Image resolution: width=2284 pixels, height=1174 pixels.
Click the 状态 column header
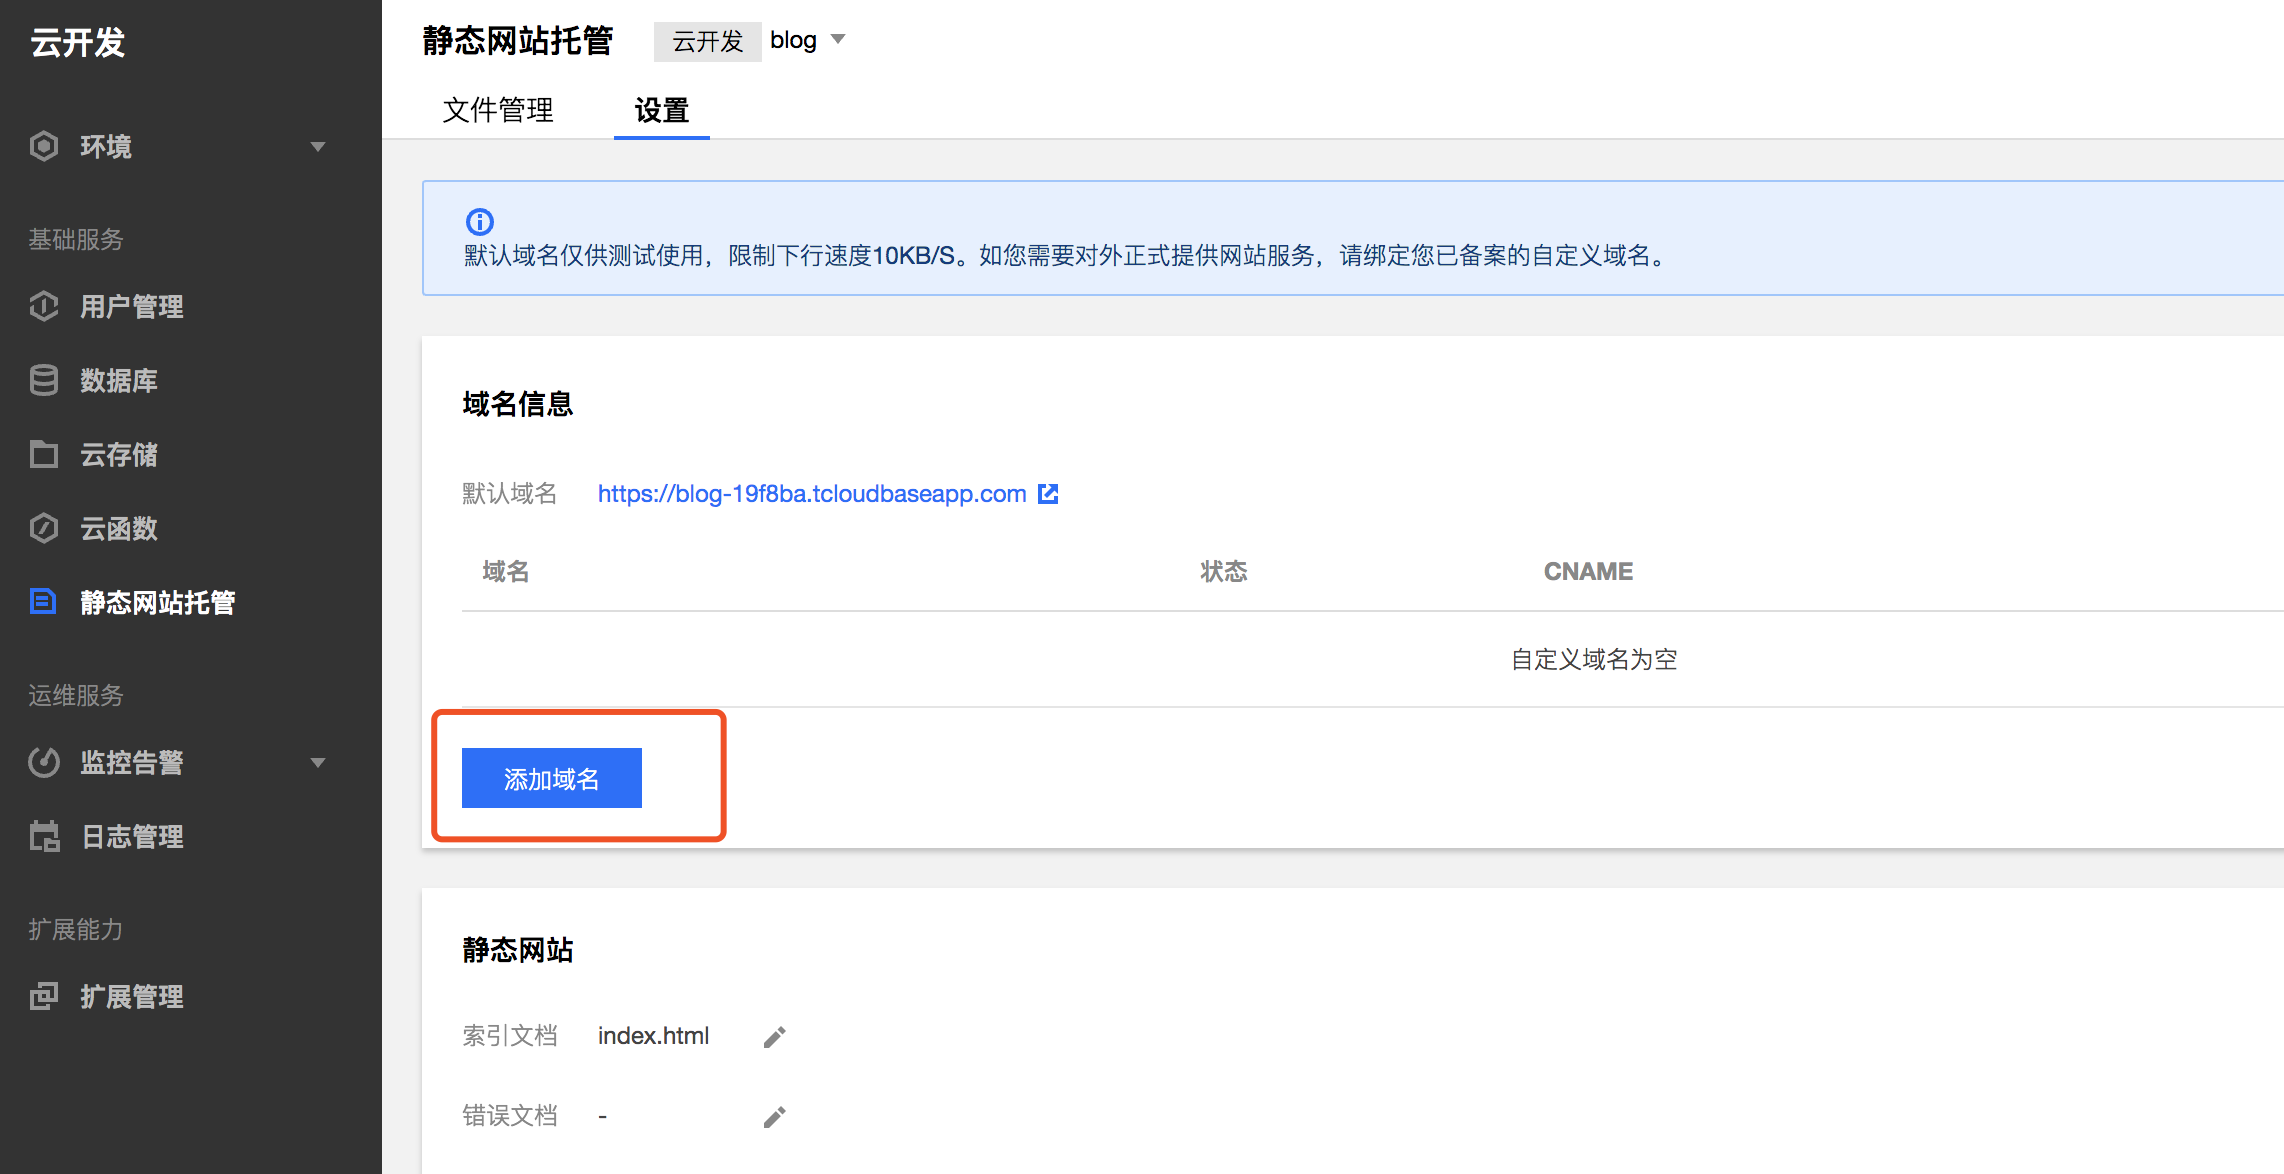click(x=1224, y=571)
